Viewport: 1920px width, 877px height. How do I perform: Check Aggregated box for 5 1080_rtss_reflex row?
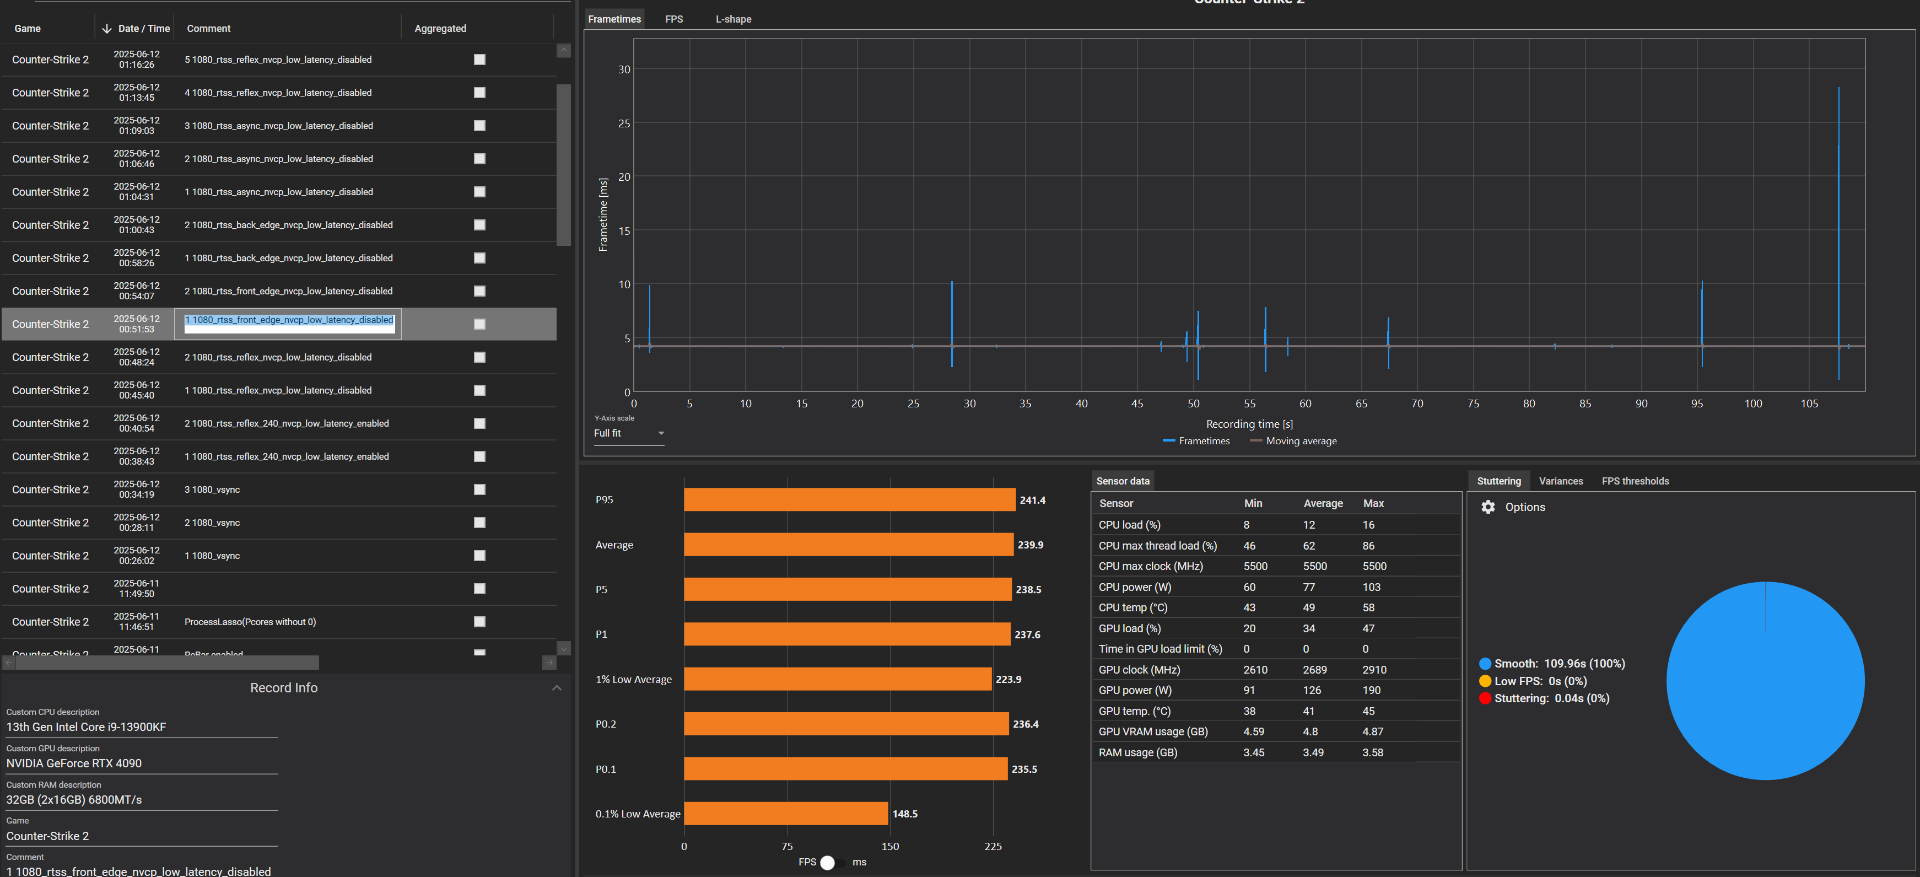pos(480,60)
